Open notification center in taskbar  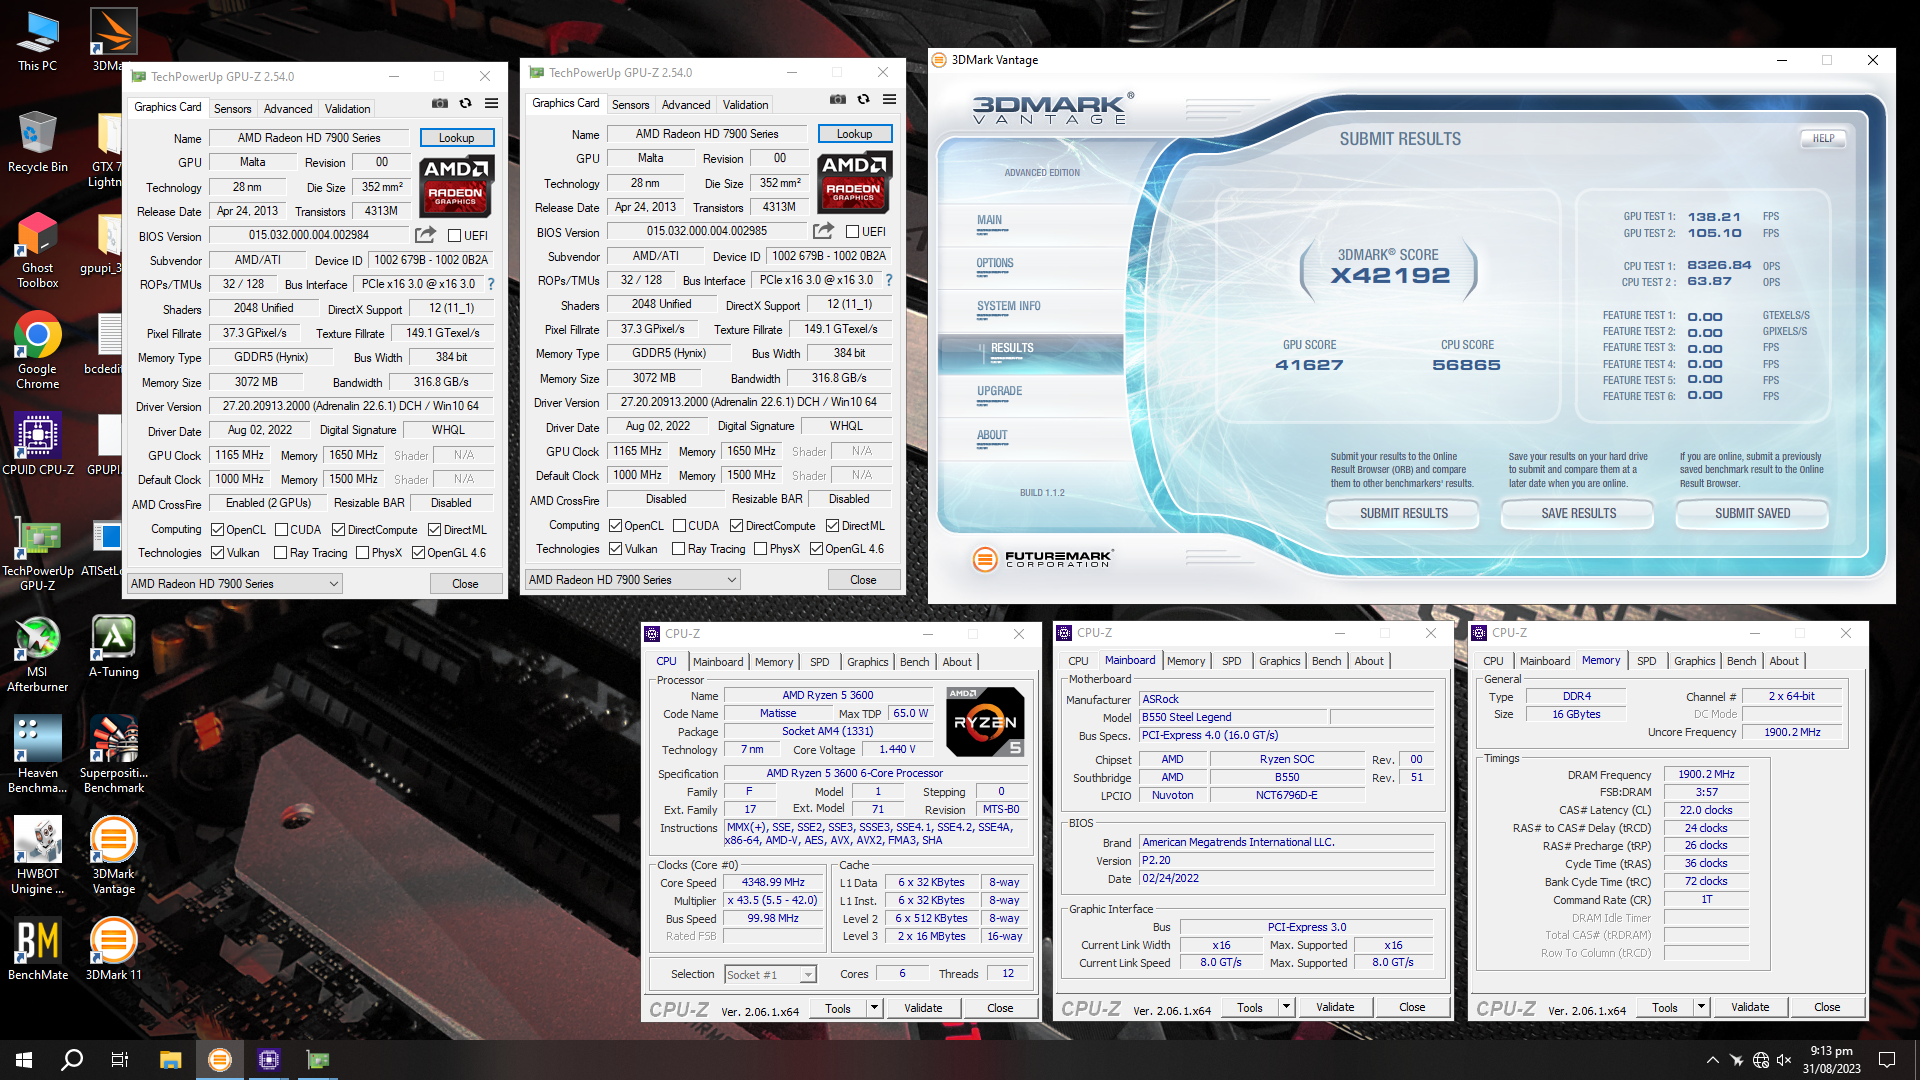pyautogui.click(x=1887, y=1060)
